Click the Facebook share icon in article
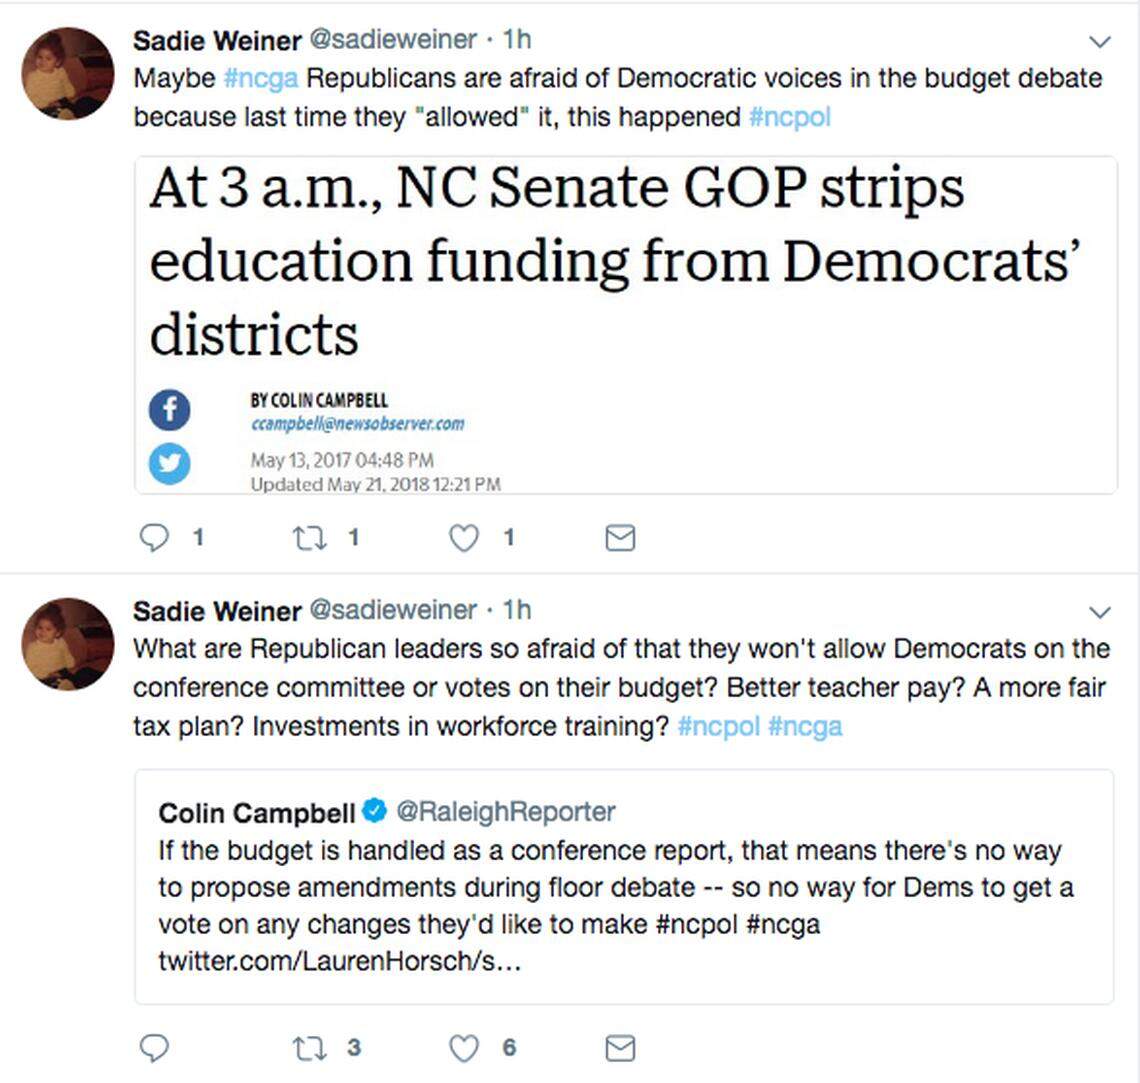Viewport: 1140px width, 1083px height. click(170, 410)
